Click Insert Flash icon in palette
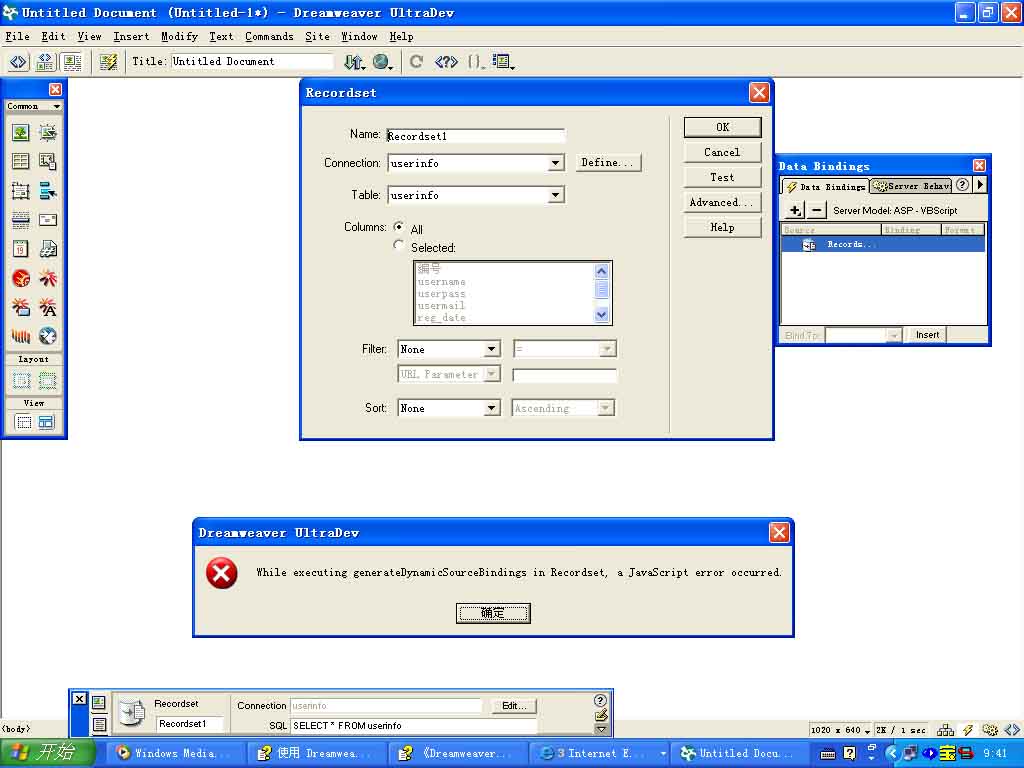The image size is (1024, 768). 20,278
